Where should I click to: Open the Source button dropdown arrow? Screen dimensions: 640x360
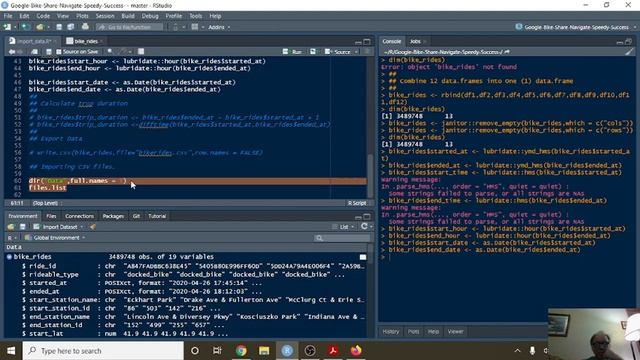[356, 52]
